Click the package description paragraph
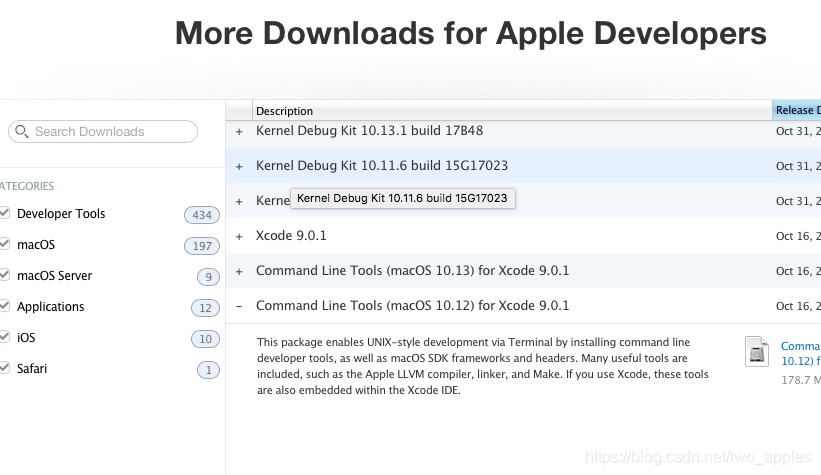Image resolution: width=821 pixels, height=475 pixels. pos(483,366)
